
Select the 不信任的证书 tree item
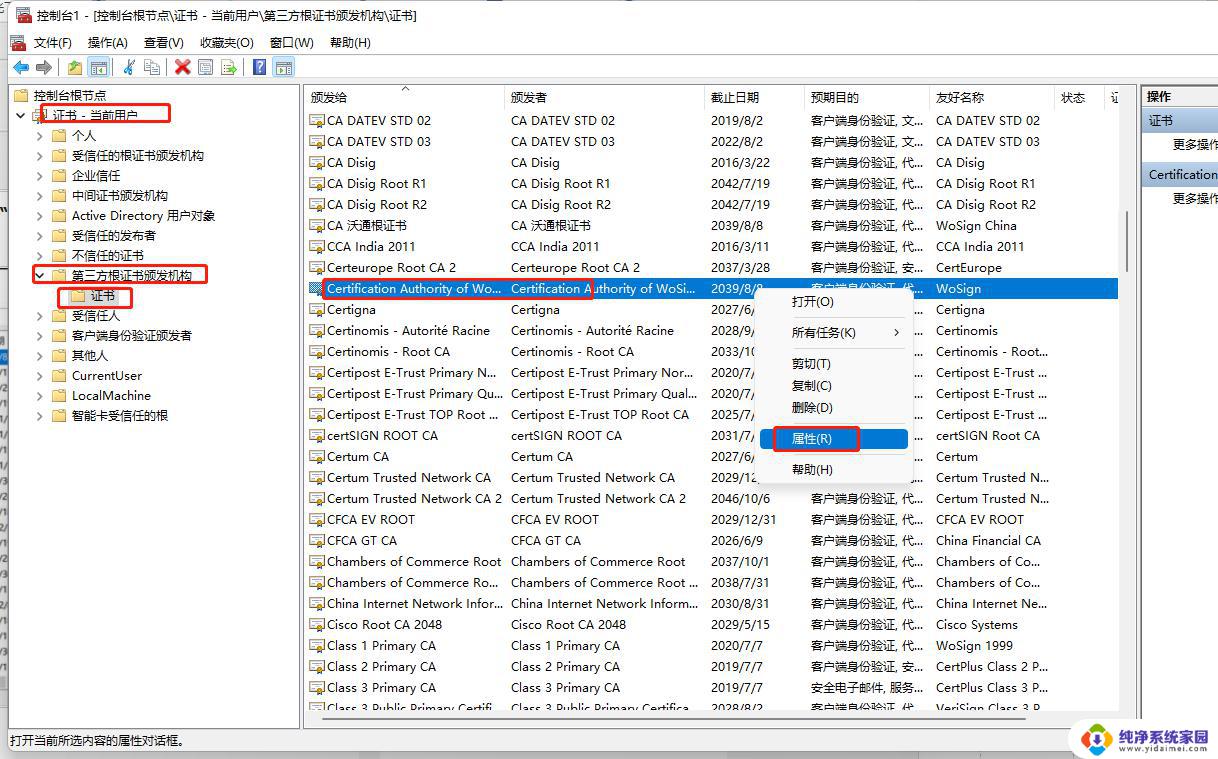[x=107, y=255]
